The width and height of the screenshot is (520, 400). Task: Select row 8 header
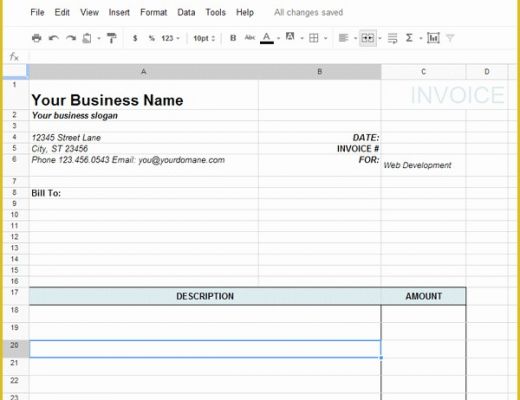pos(15,193)
